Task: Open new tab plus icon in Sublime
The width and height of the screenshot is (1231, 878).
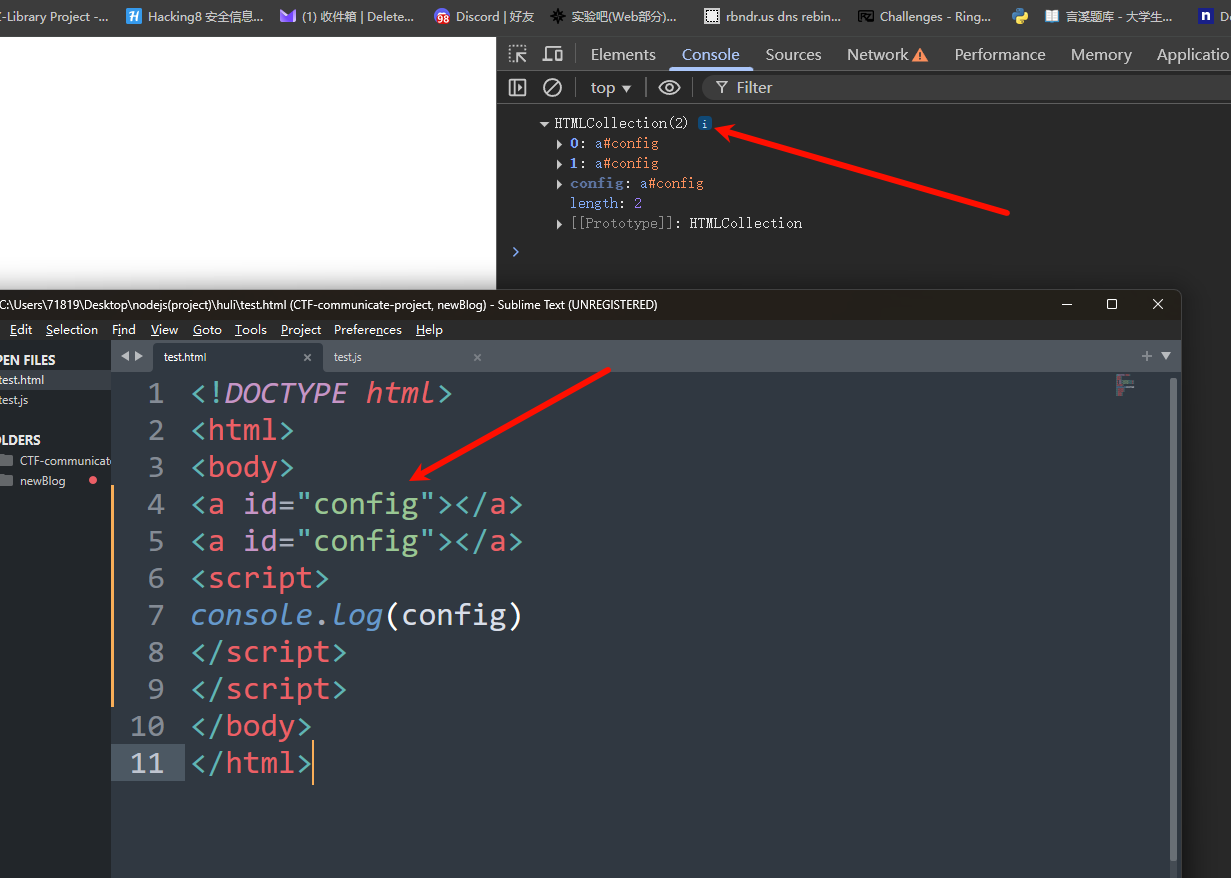Action: 1146,356
